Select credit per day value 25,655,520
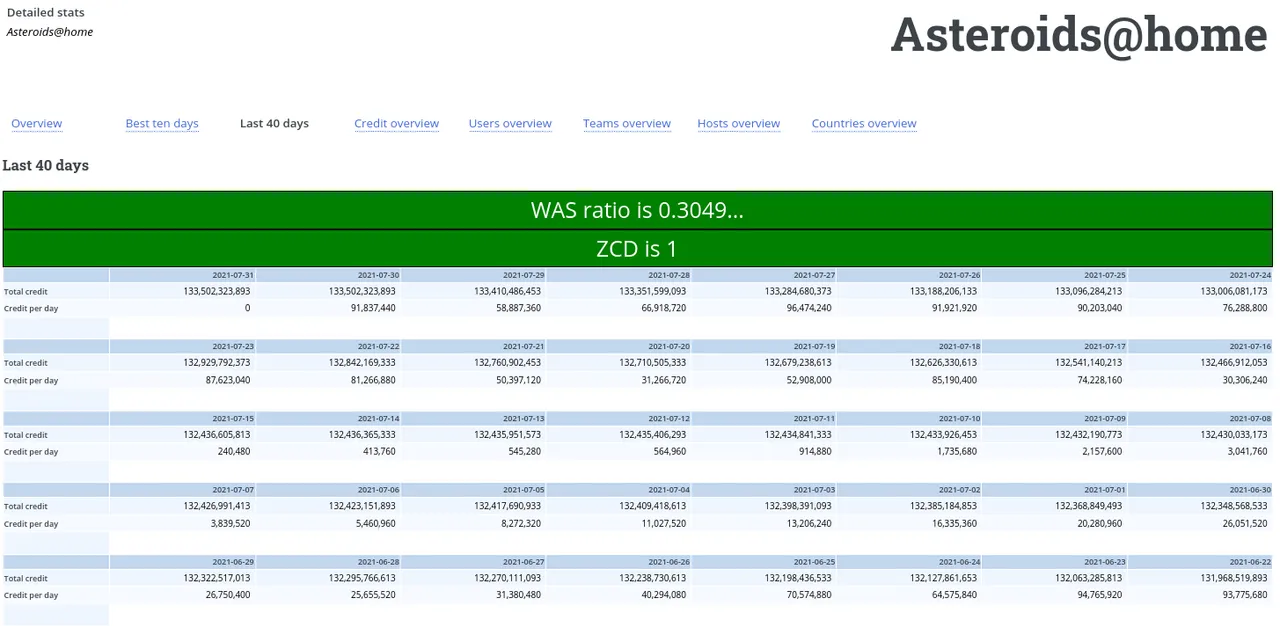The height and width of the screenshot is (626, 1280). coord(374,595)
